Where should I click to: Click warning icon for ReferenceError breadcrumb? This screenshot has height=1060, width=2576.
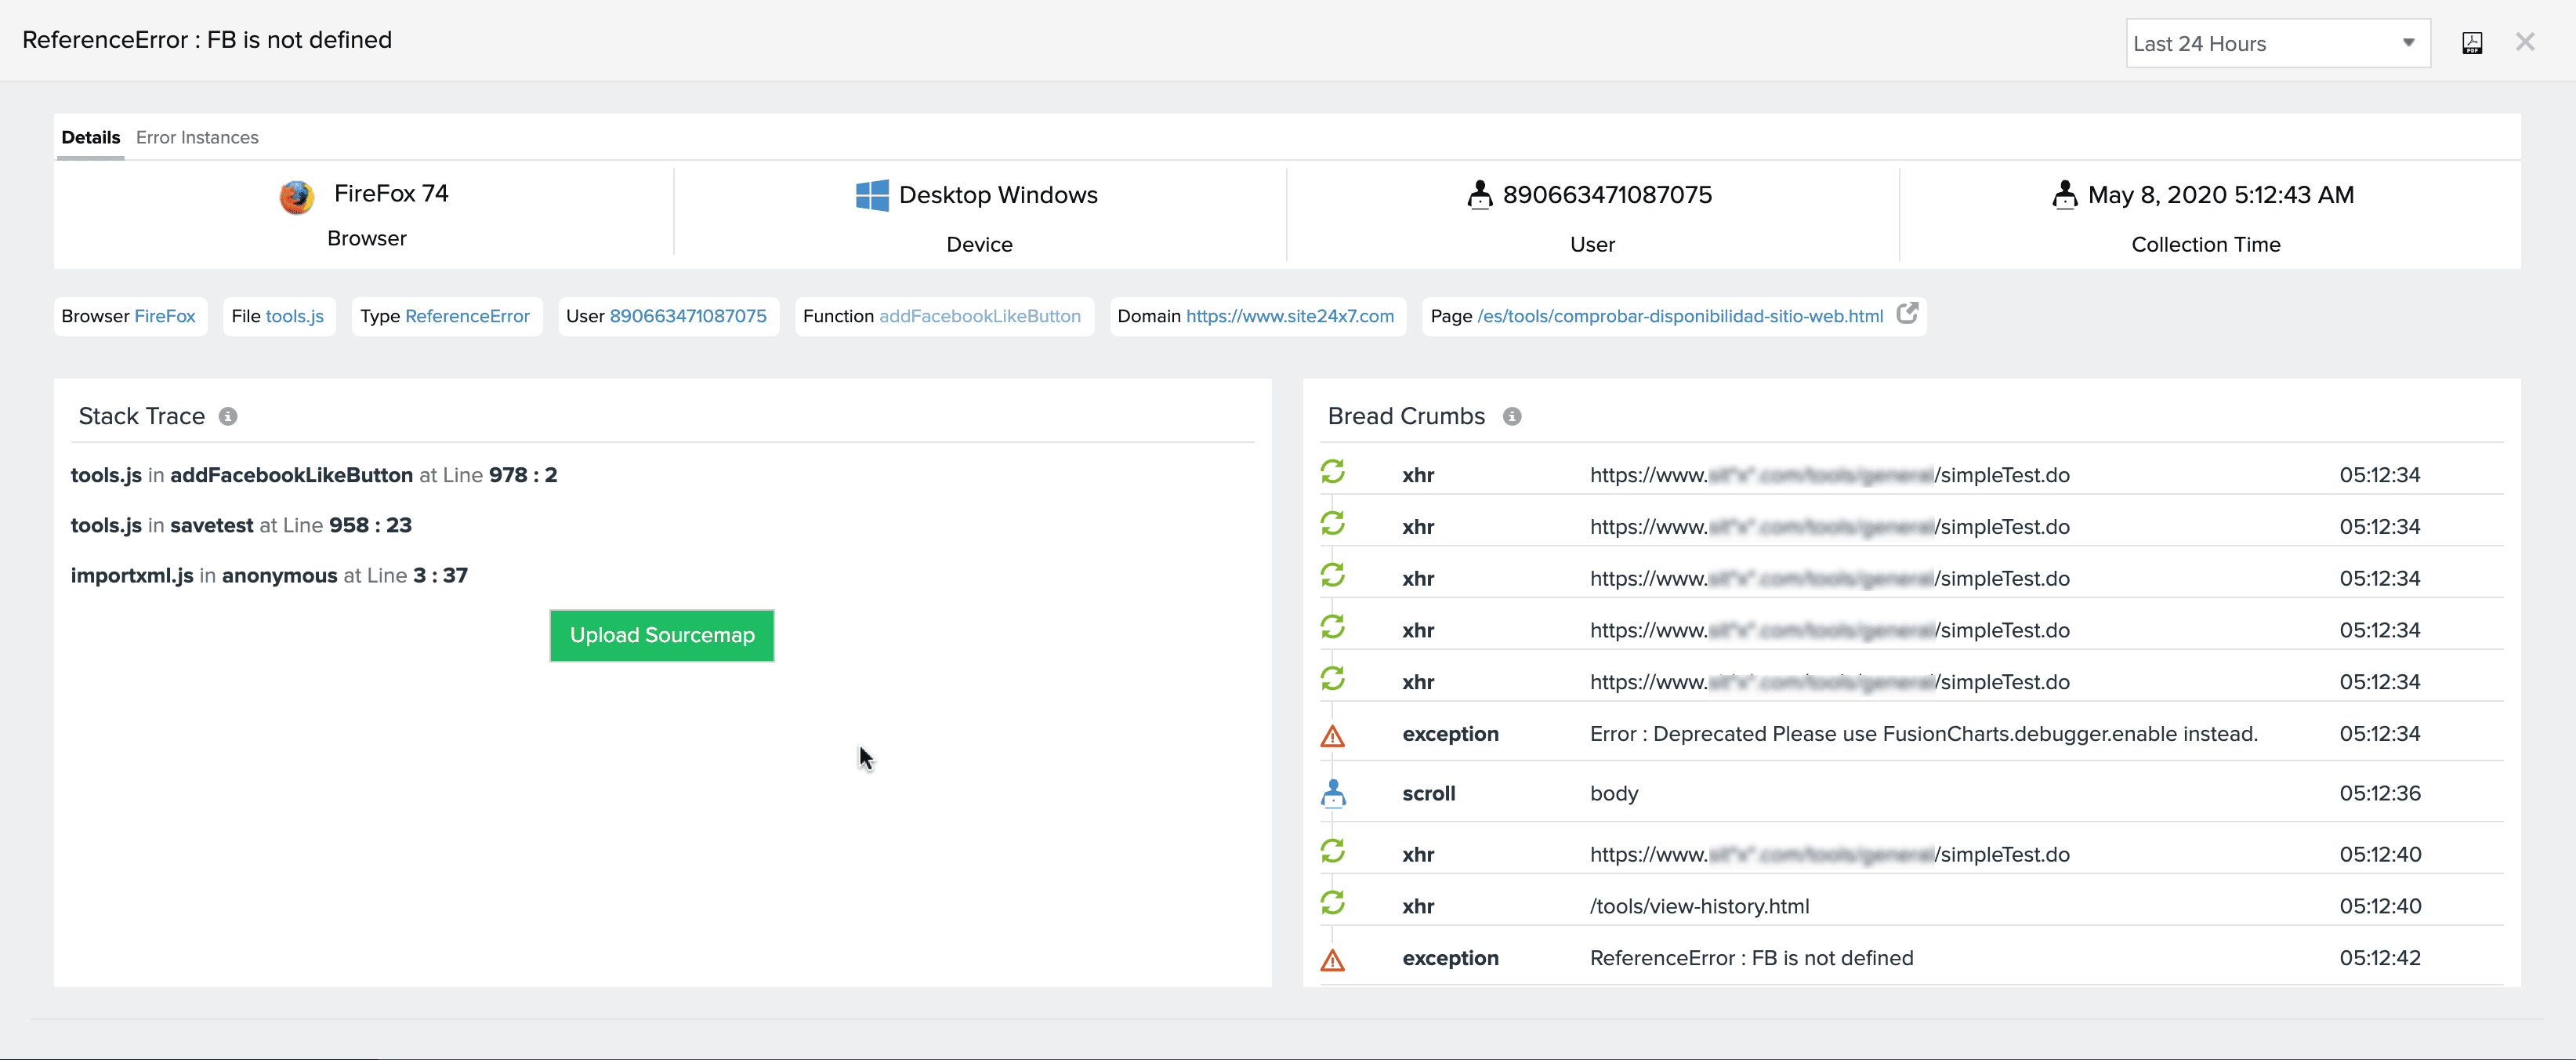pyautogui.click(x=1332, y=960)
